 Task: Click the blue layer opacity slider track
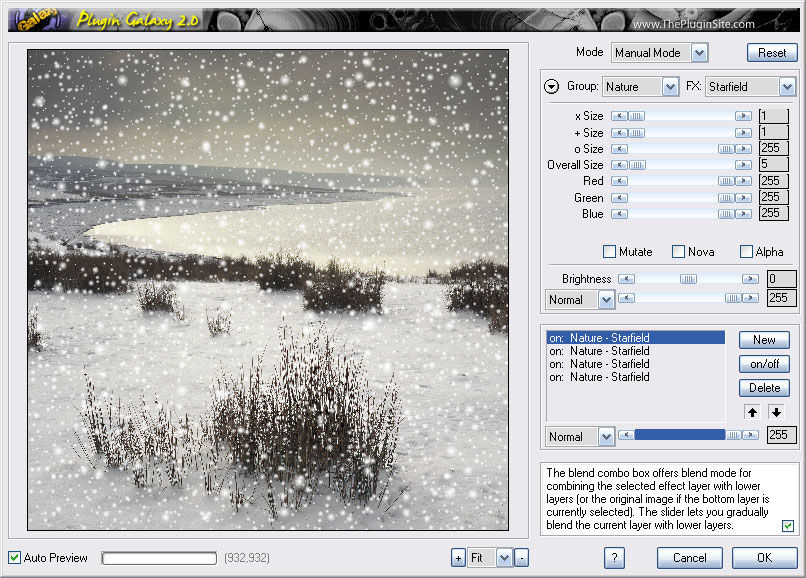[x=680, y=435]
